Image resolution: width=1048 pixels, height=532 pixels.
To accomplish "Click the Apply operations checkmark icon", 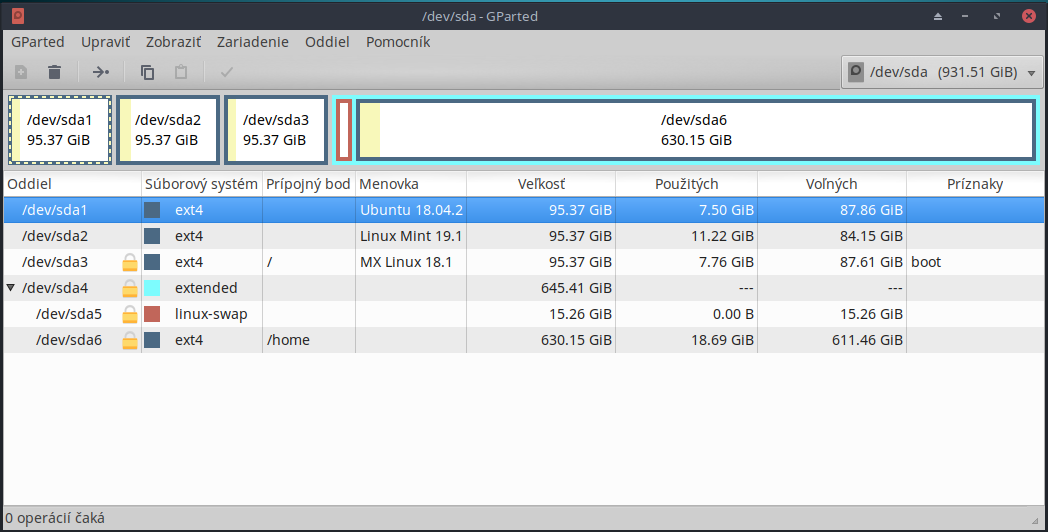I will pyautogui.click(x=227, y=72).
